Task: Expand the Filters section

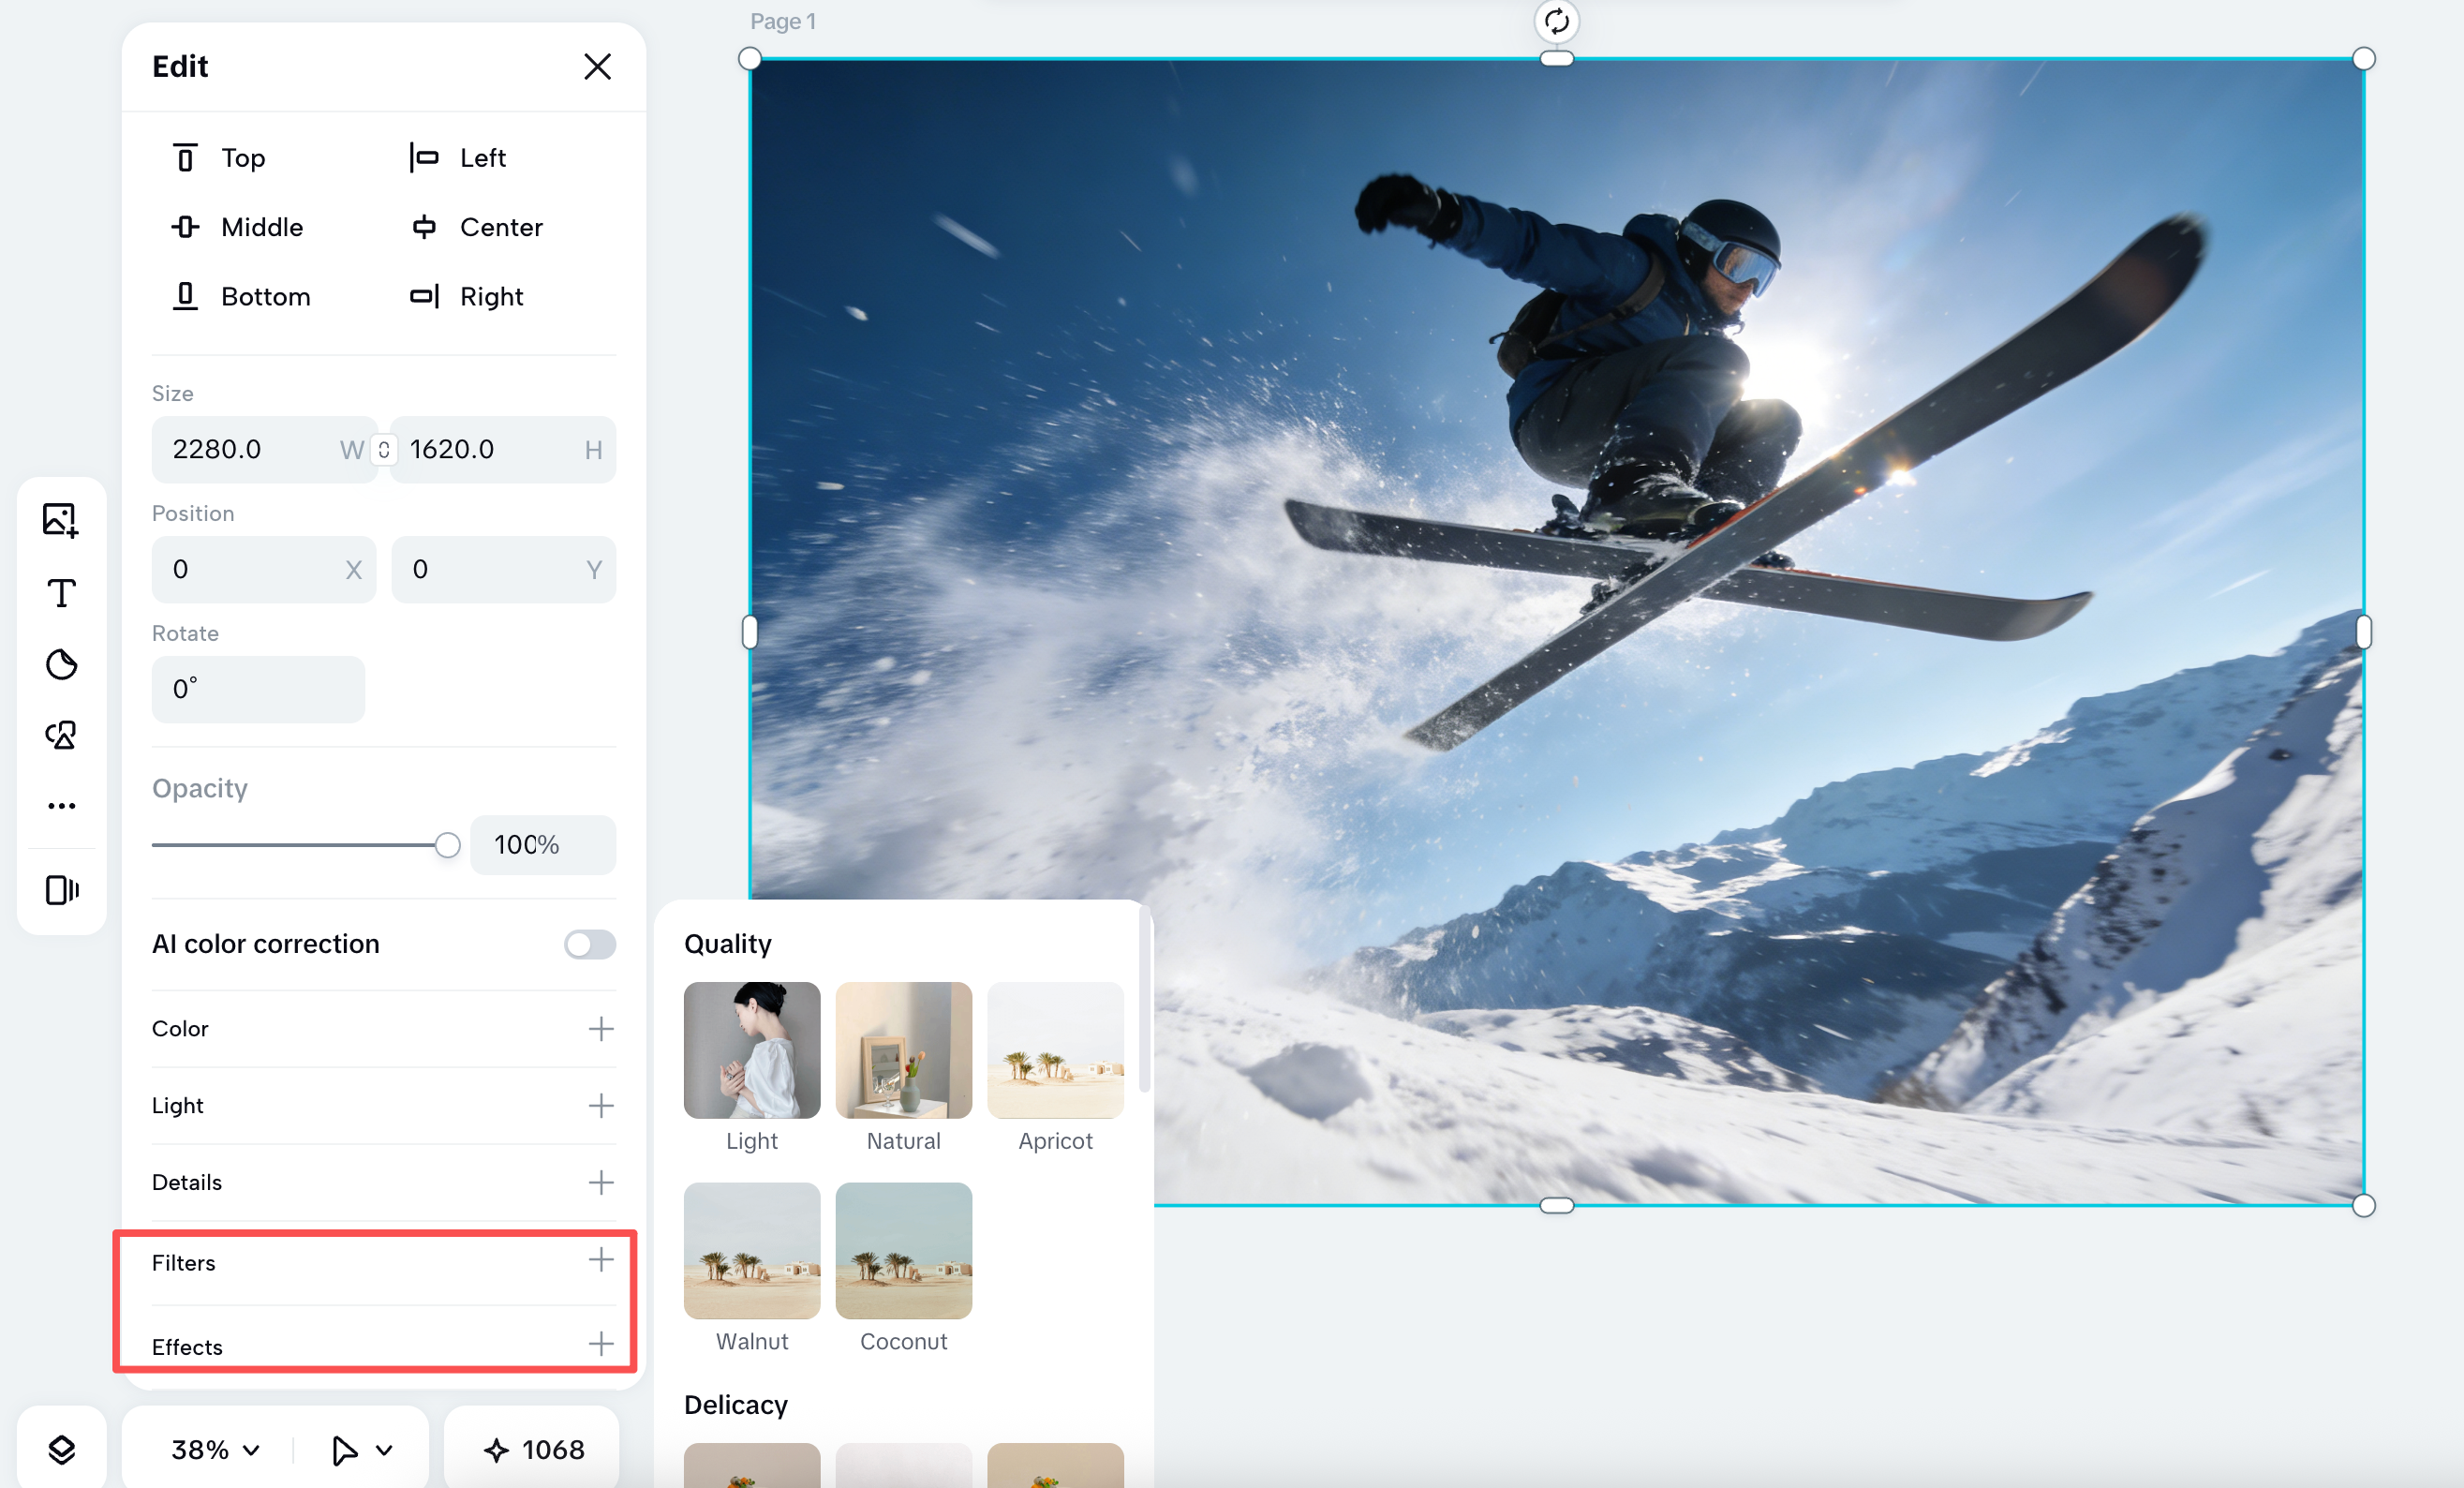Action: 600,1260
